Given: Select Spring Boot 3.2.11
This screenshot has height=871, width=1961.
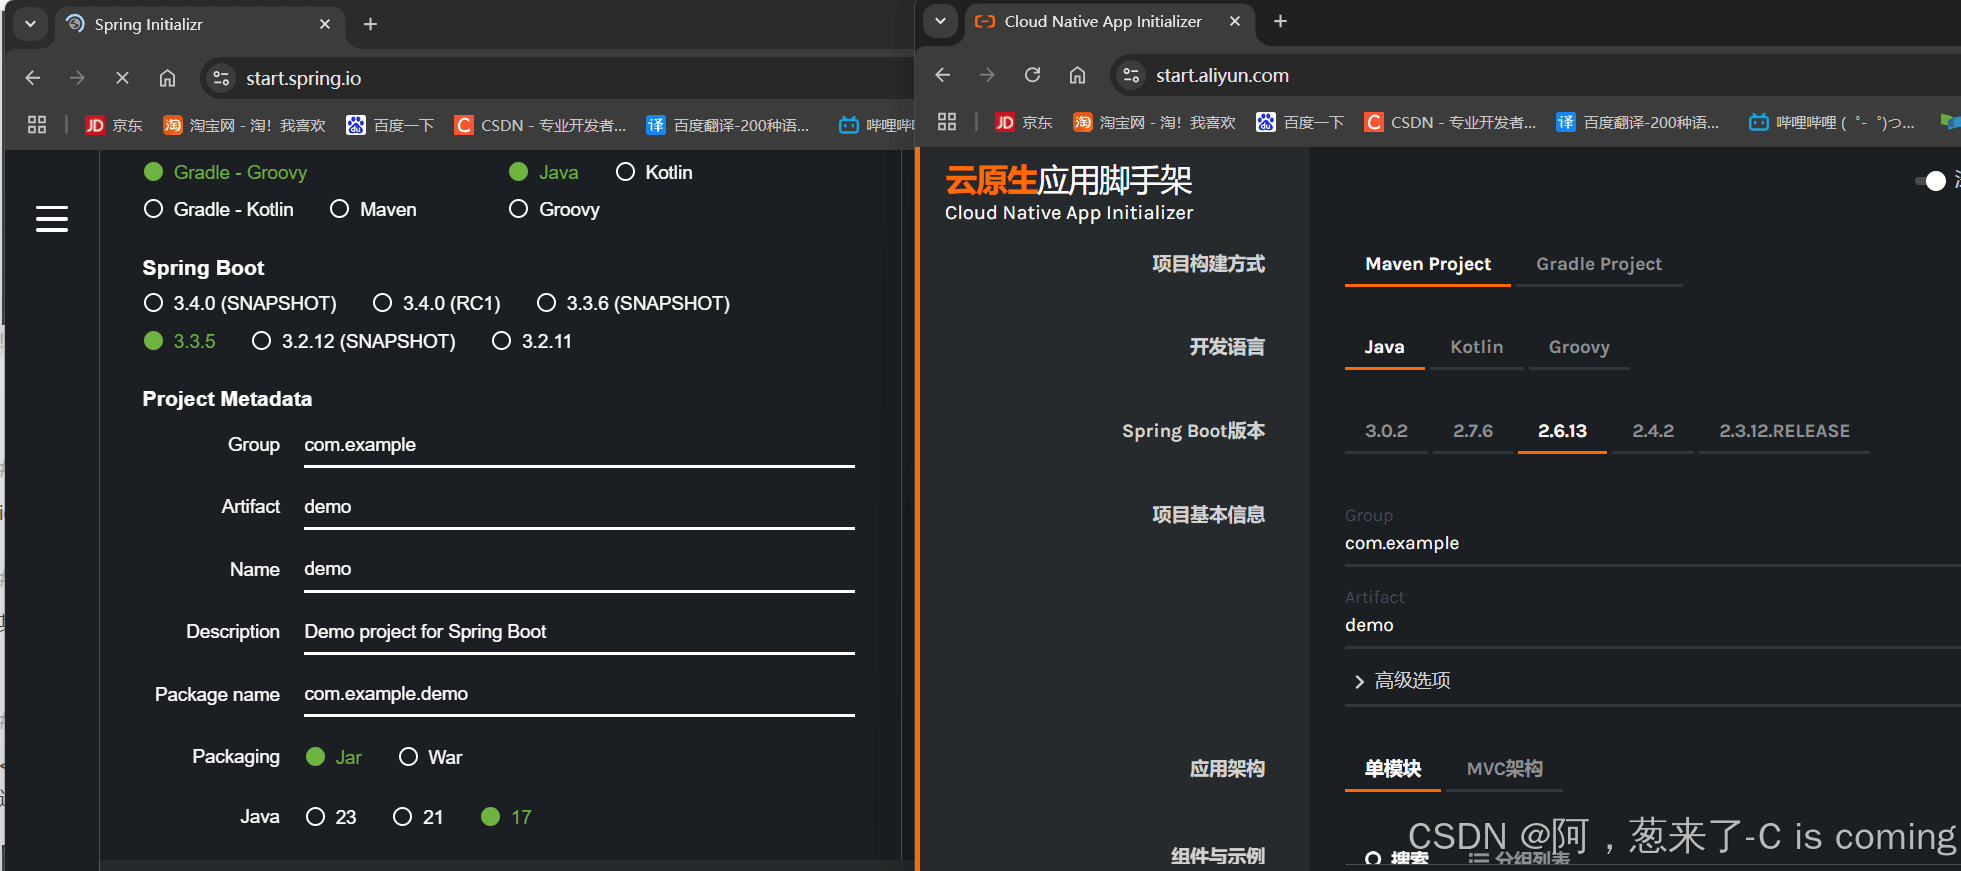Looking at the screenshot, I should pyautogui.click(x=532, y=341).
